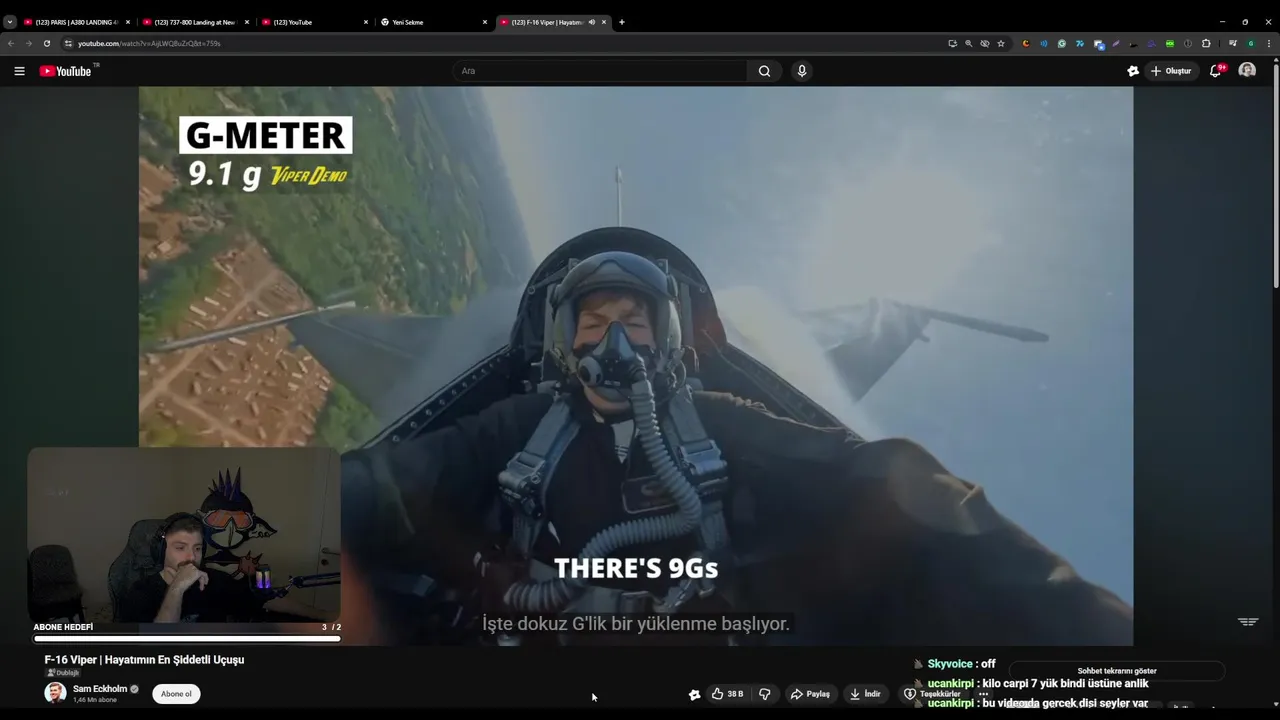Dislike the video with thumbs down
The width and height of the screenshot is (1280, 720).
pyautogui.click(x=765, y=694)
